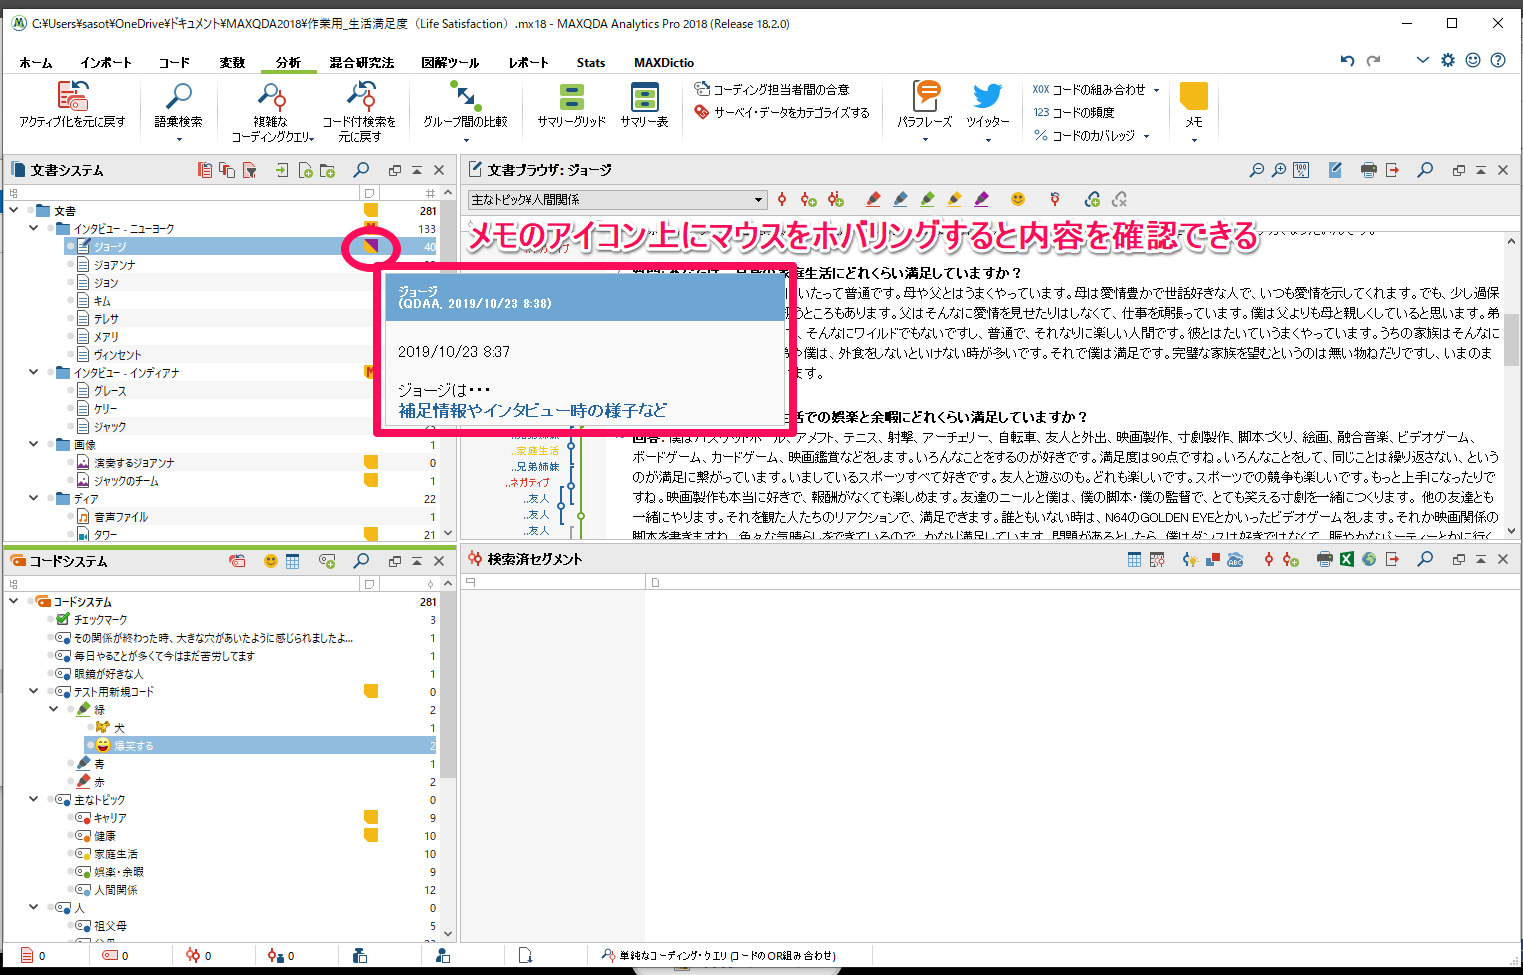Click zoom out magnifier in 文書ブラウザ header

tap(1257, 170)
